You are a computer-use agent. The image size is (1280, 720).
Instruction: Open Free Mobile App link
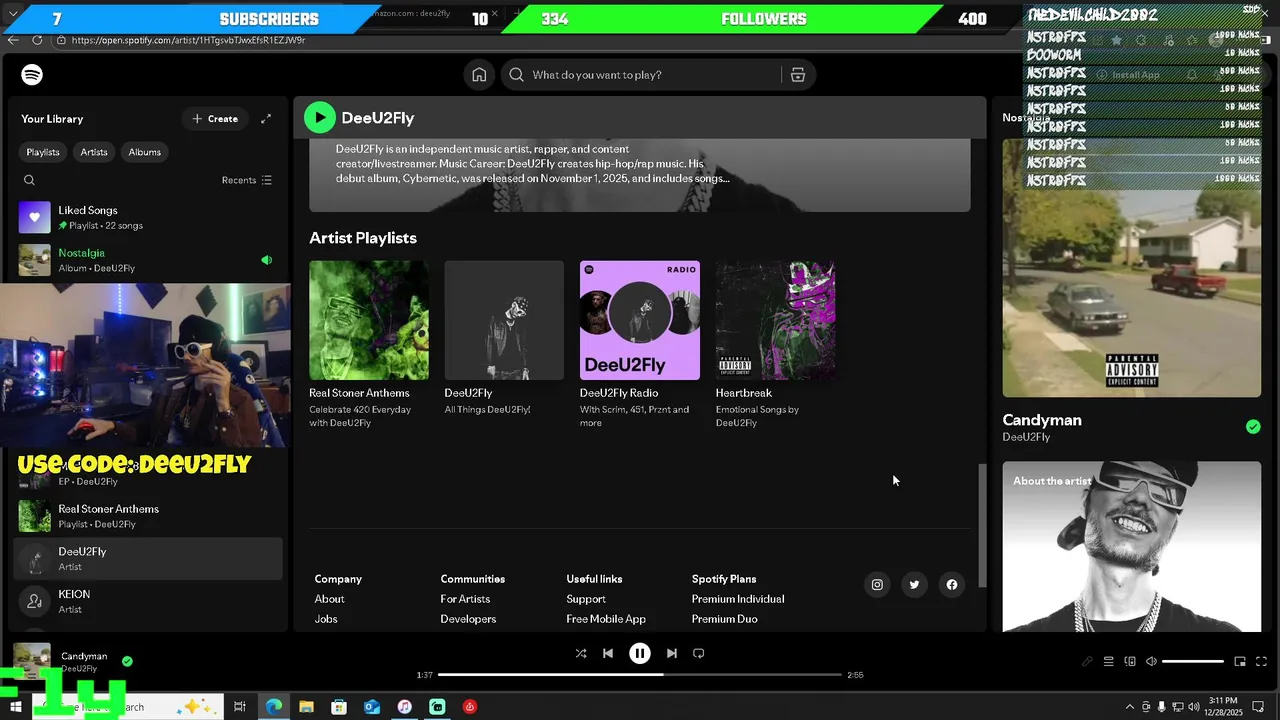[x=606, y=619]
